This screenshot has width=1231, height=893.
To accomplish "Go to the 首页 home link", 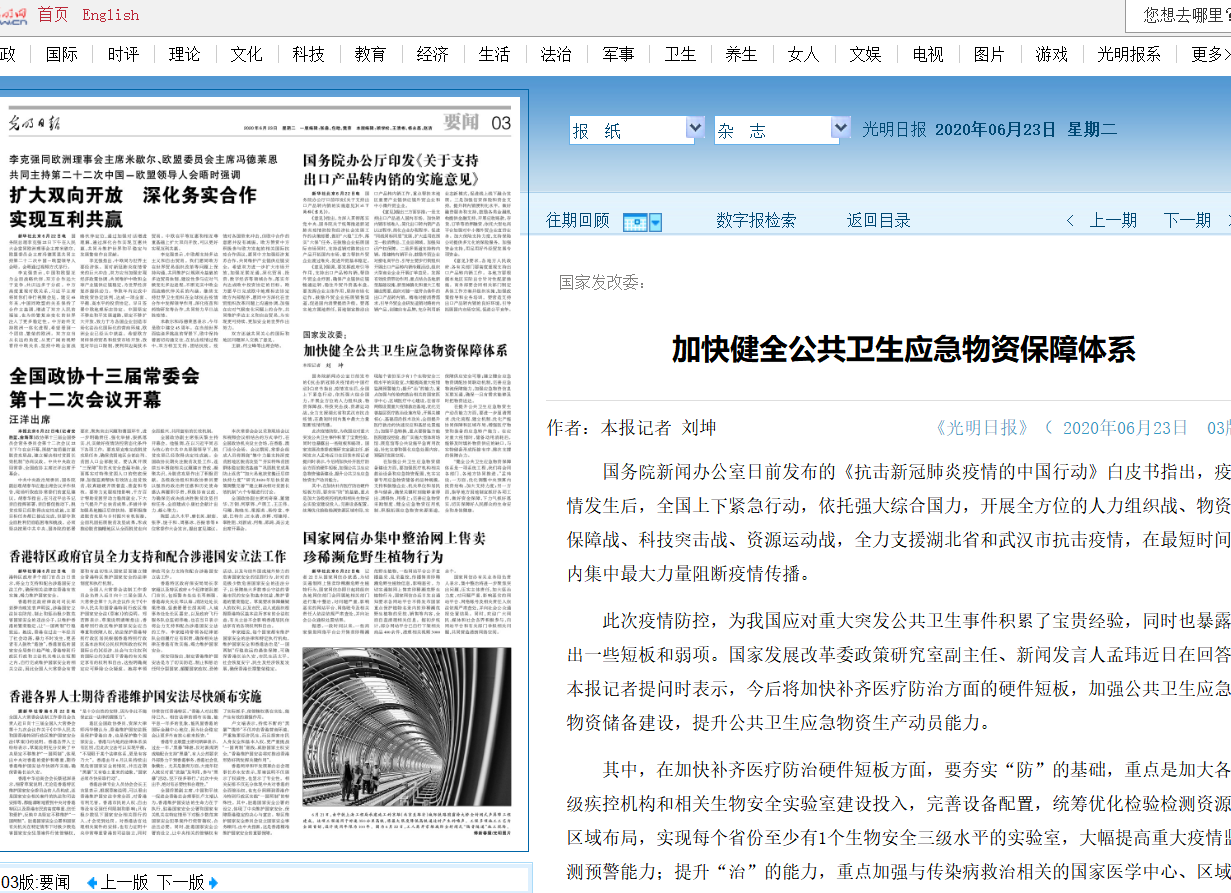I will coord(54,14).
